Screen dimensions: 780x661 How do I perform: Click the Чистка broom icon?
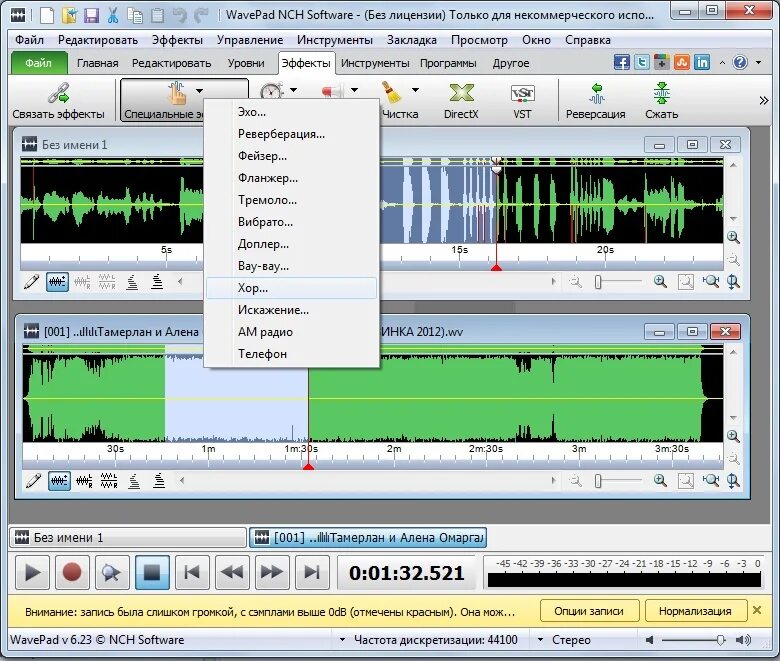391,93
